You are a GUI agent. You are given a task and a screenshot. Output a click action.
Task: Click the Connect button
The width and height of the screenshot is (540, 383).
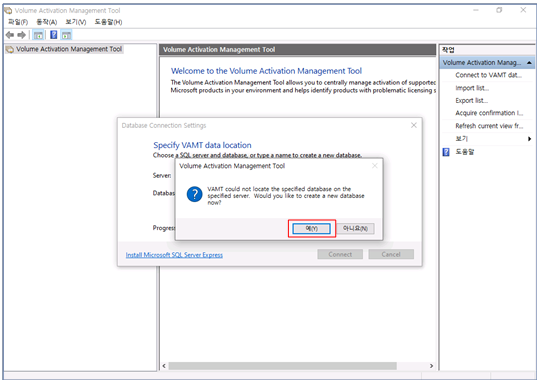pos(340,254)
